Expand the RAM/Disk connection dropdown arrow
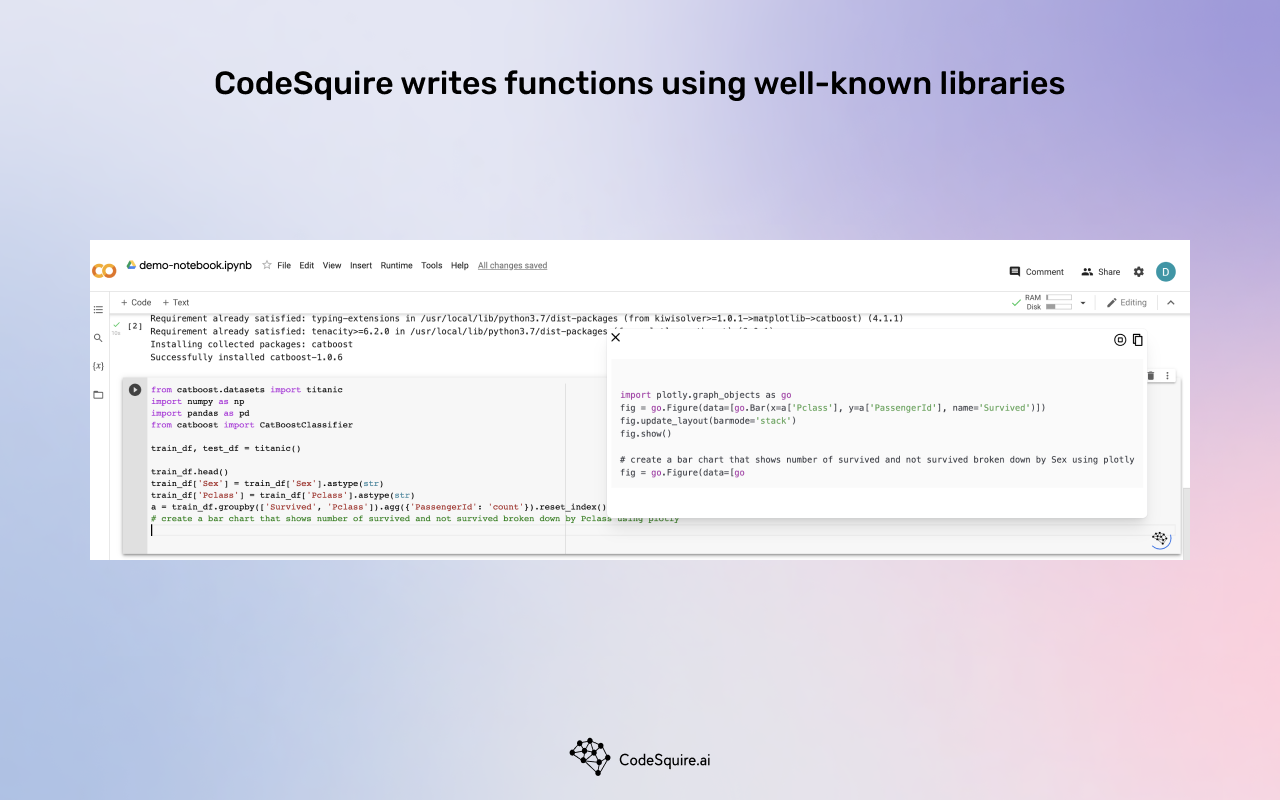1280x800 pixels. pos(1082,303)
